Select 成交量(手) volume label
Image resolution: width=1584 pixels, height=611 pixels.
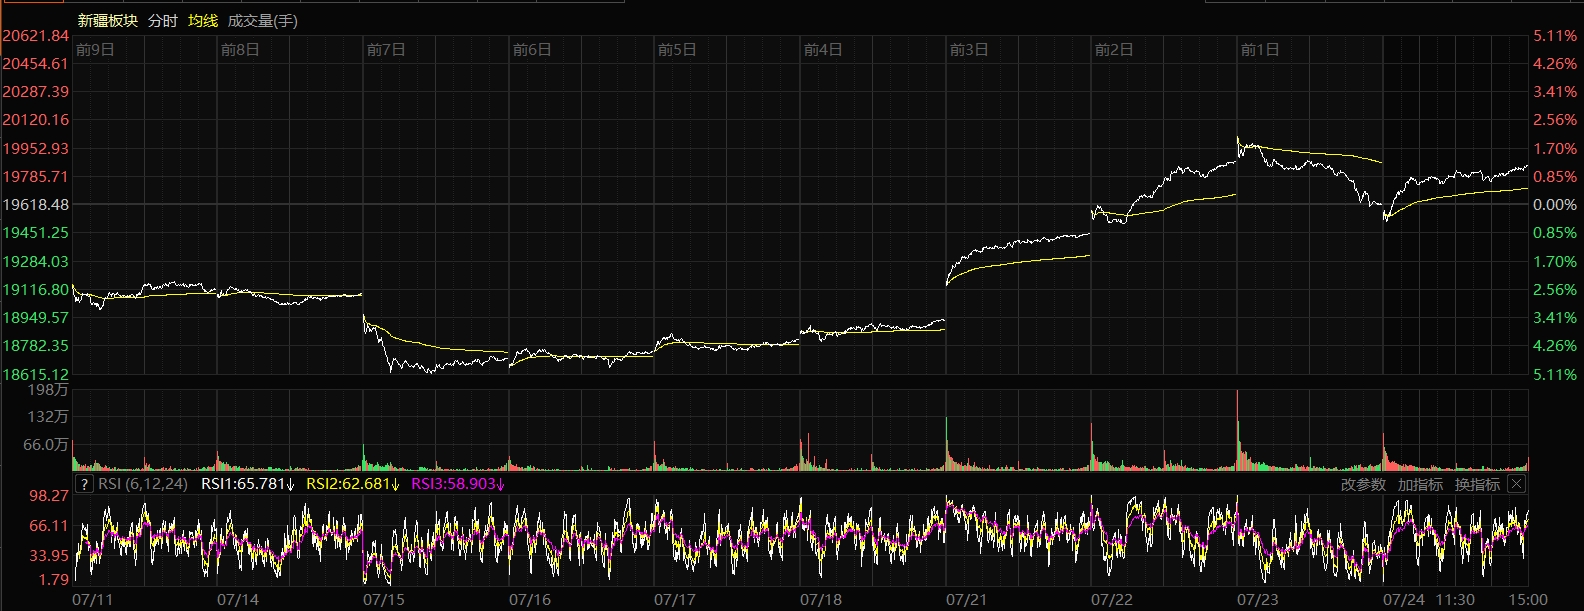[262, 21]
